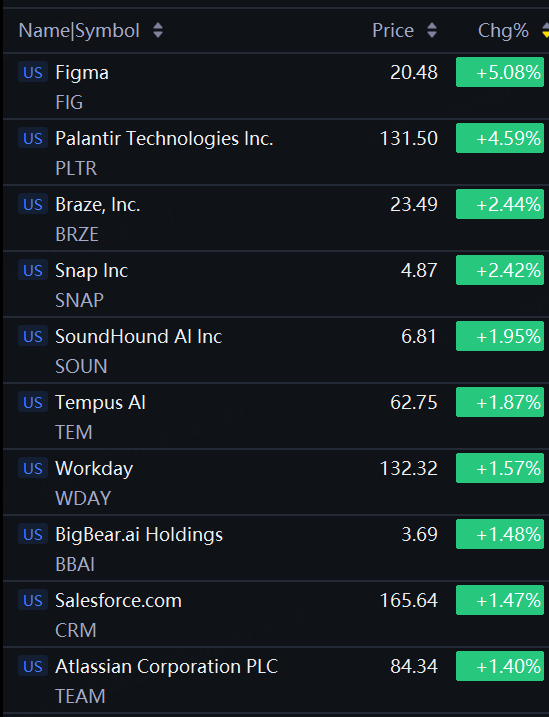Click the +1.47% badge for Salesforce.com
Screen dimensions: 549x717
pyautogui.click(x=500, y=600)
